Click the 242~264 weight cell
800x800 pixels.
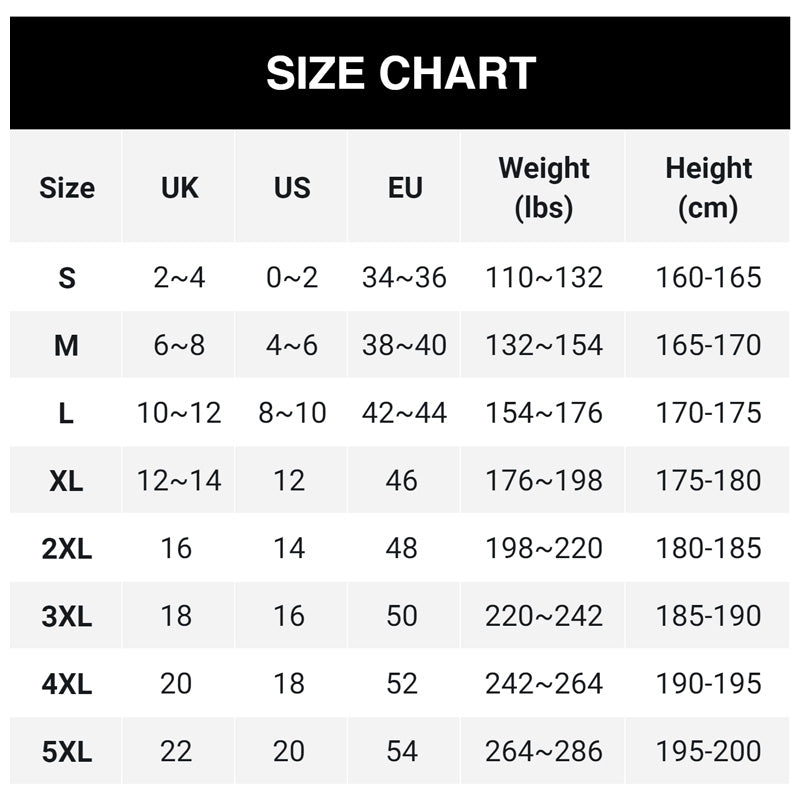pos(544,684)
